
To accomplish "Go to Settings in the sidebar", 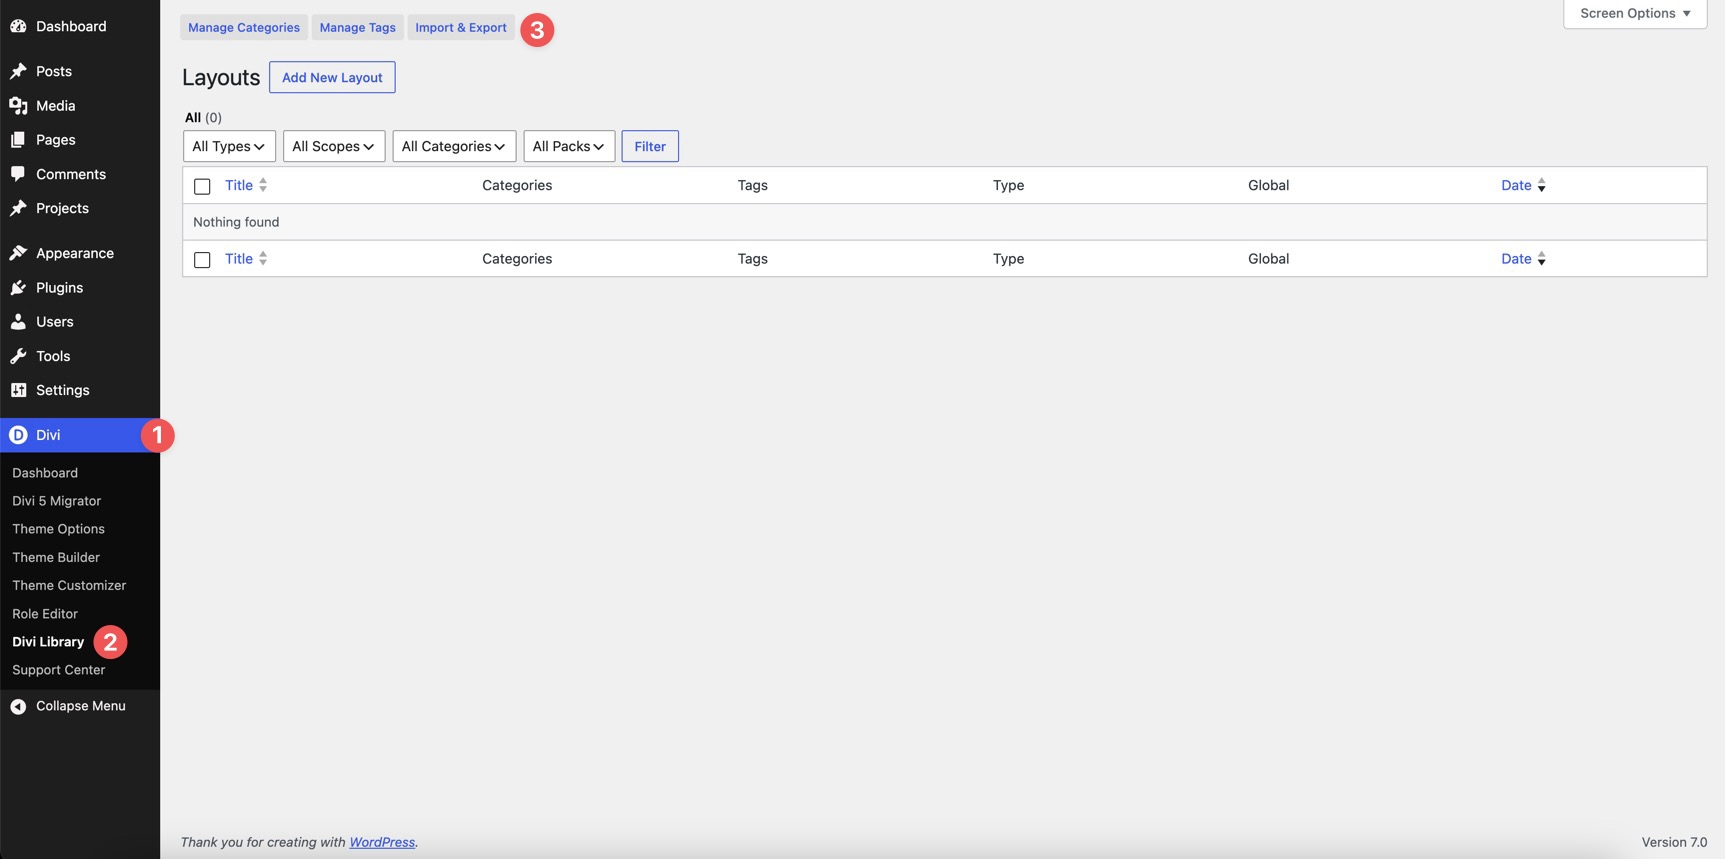I will (63, 390).
